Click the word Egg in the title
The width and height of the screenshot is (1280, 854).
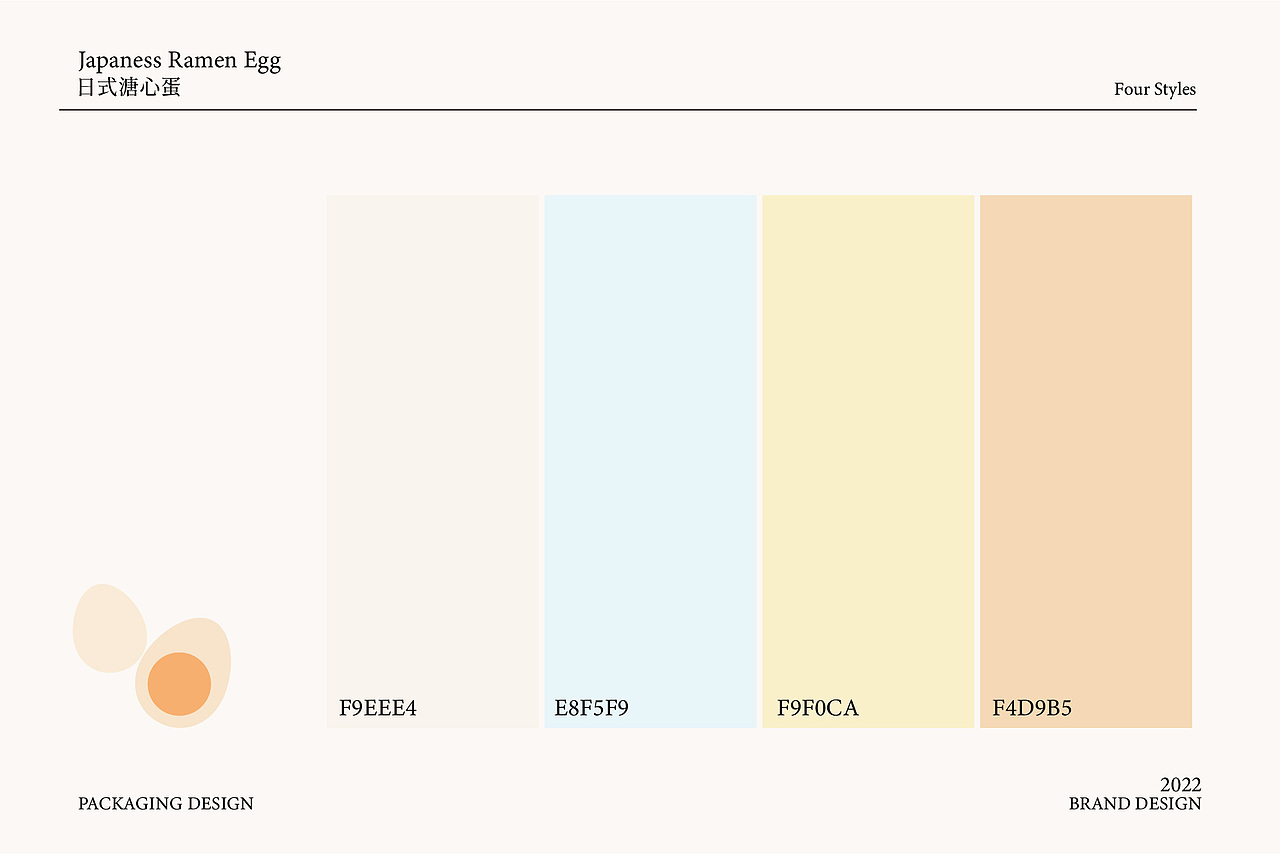click(x=263, y=62)
